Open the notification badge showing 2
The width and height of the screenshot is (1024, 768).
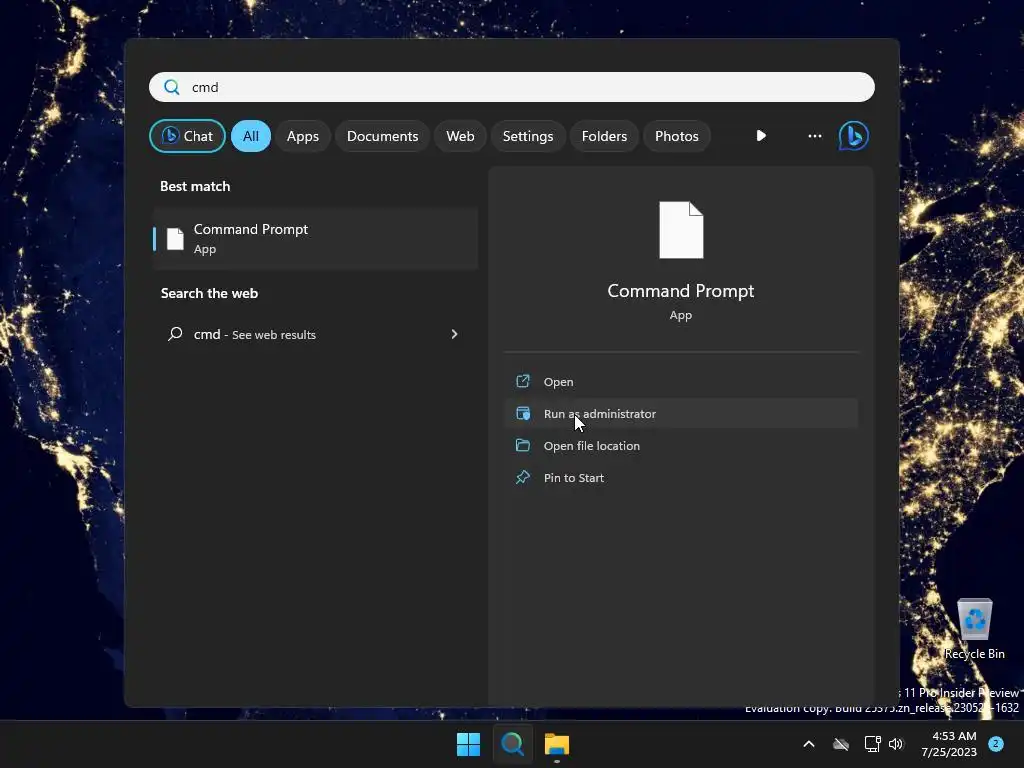996,744
